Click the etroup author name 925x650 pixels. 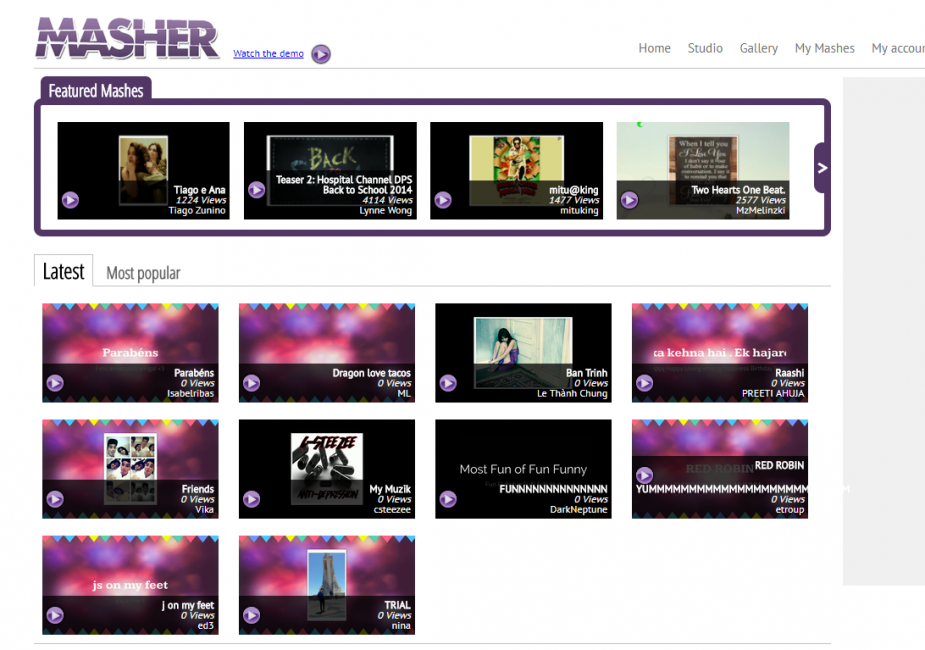pyautogui.click(x=790, y=510)
